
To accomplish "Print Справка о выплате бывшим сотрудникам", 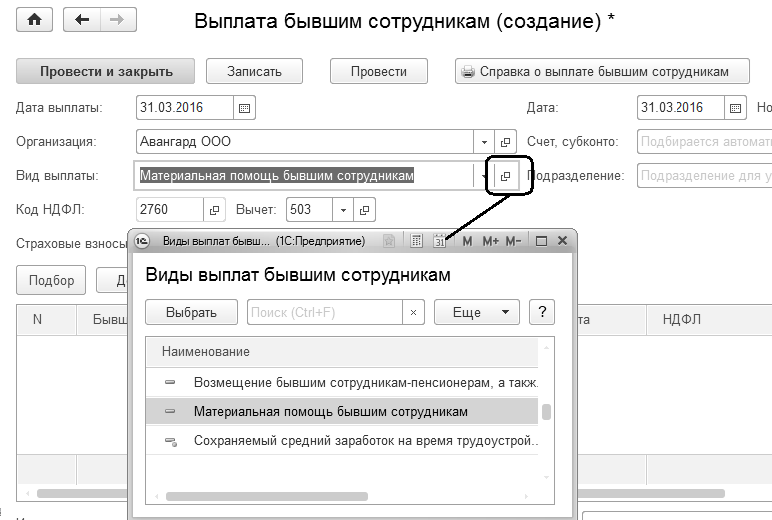I will coord(602,71).
